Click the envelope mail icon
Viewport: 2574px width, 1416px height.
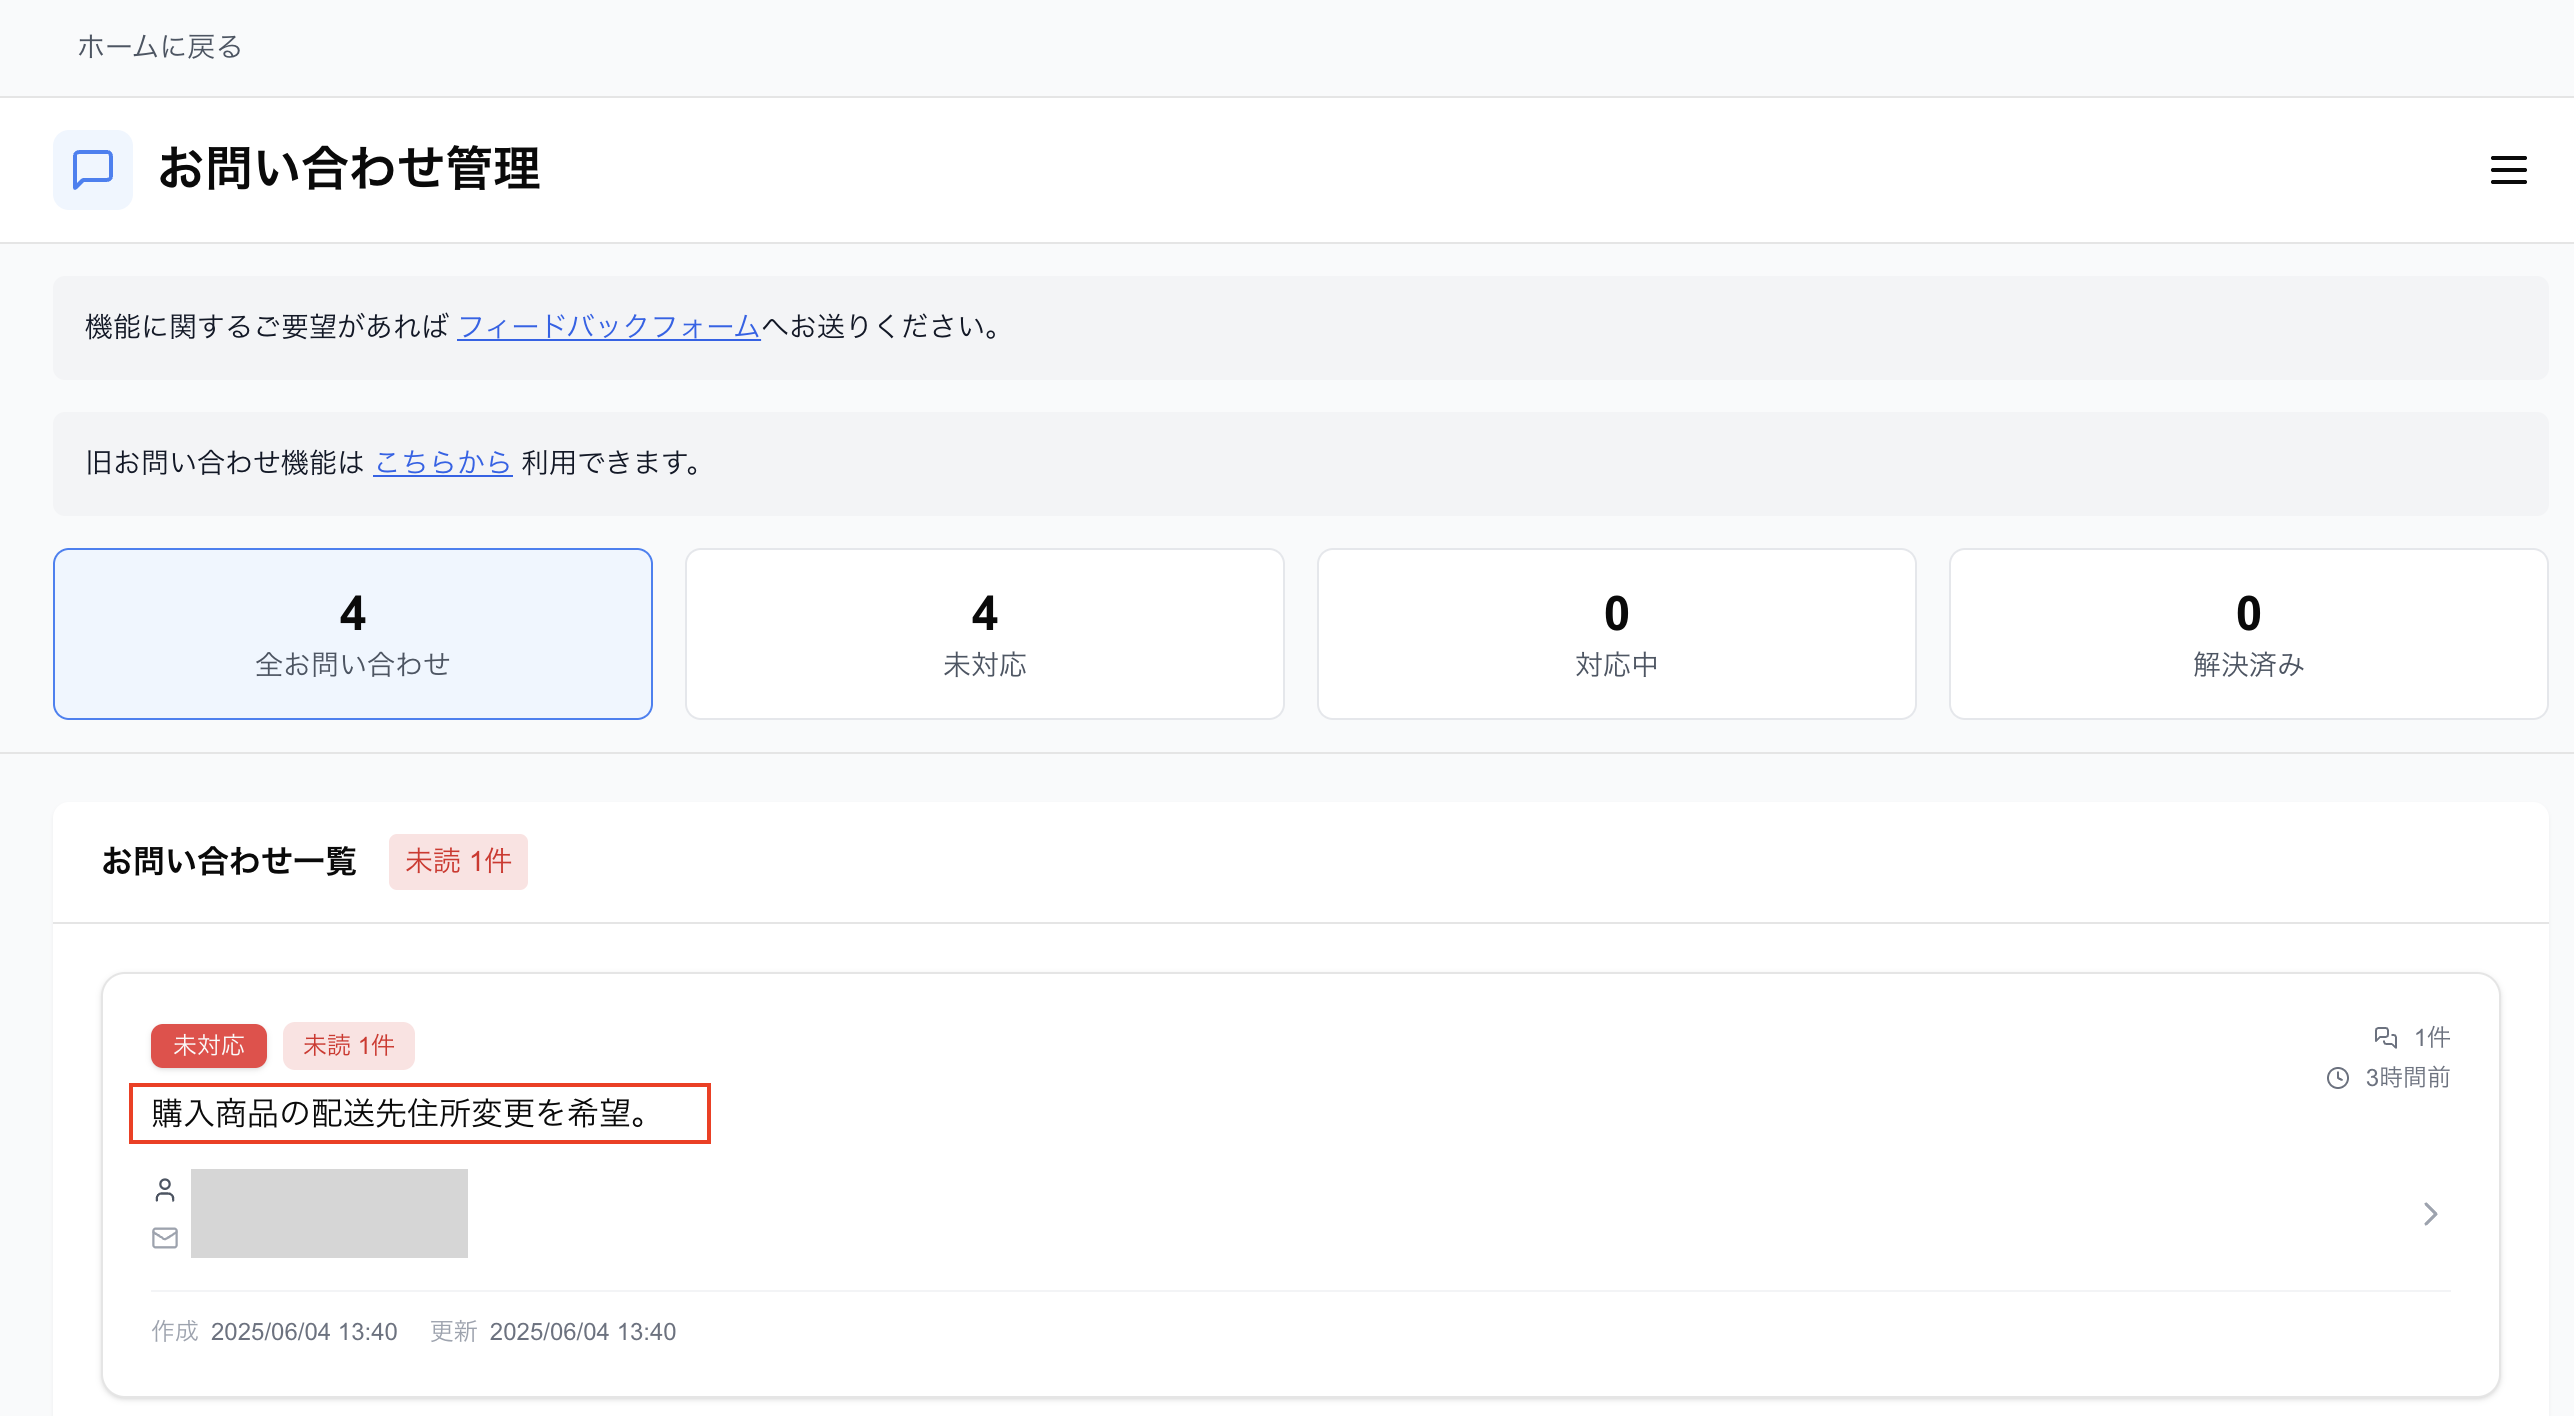pyautogui.click(x=165, y=1238)
